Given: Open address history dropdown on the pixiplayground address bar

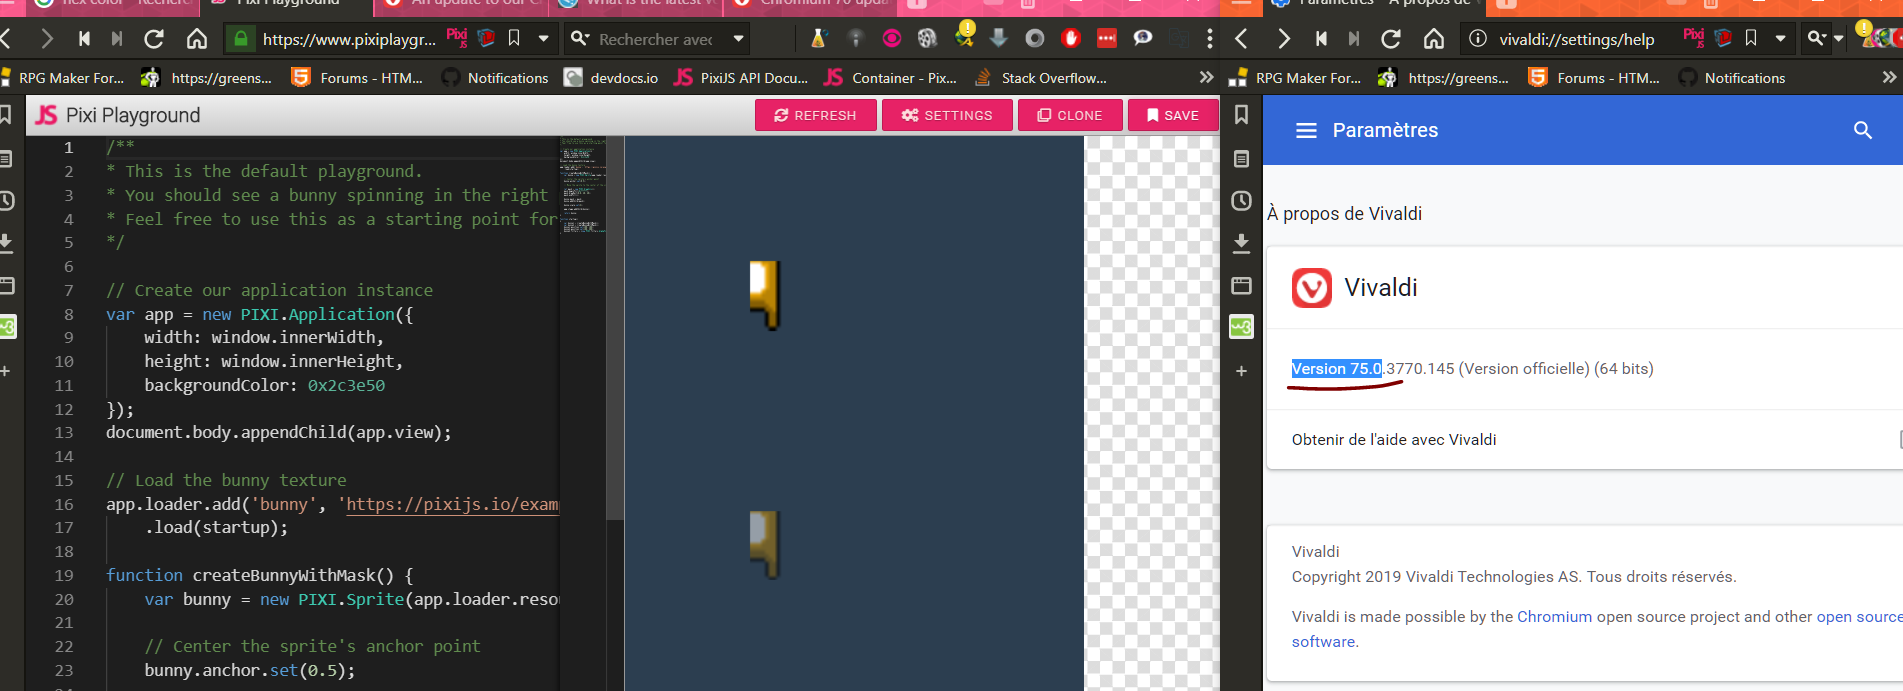Looking at the screenshot, I should (543, 39).
